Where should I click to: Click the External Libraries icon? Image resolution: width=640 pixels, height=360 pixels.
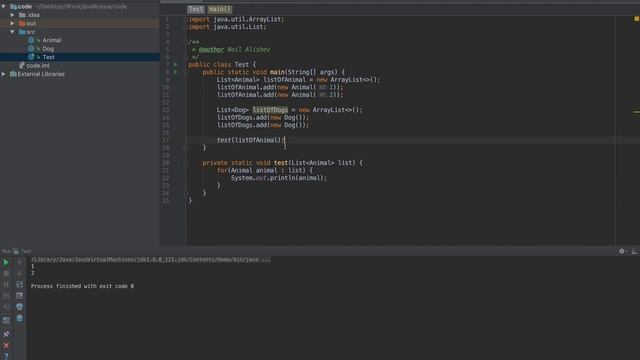(13, 74)
